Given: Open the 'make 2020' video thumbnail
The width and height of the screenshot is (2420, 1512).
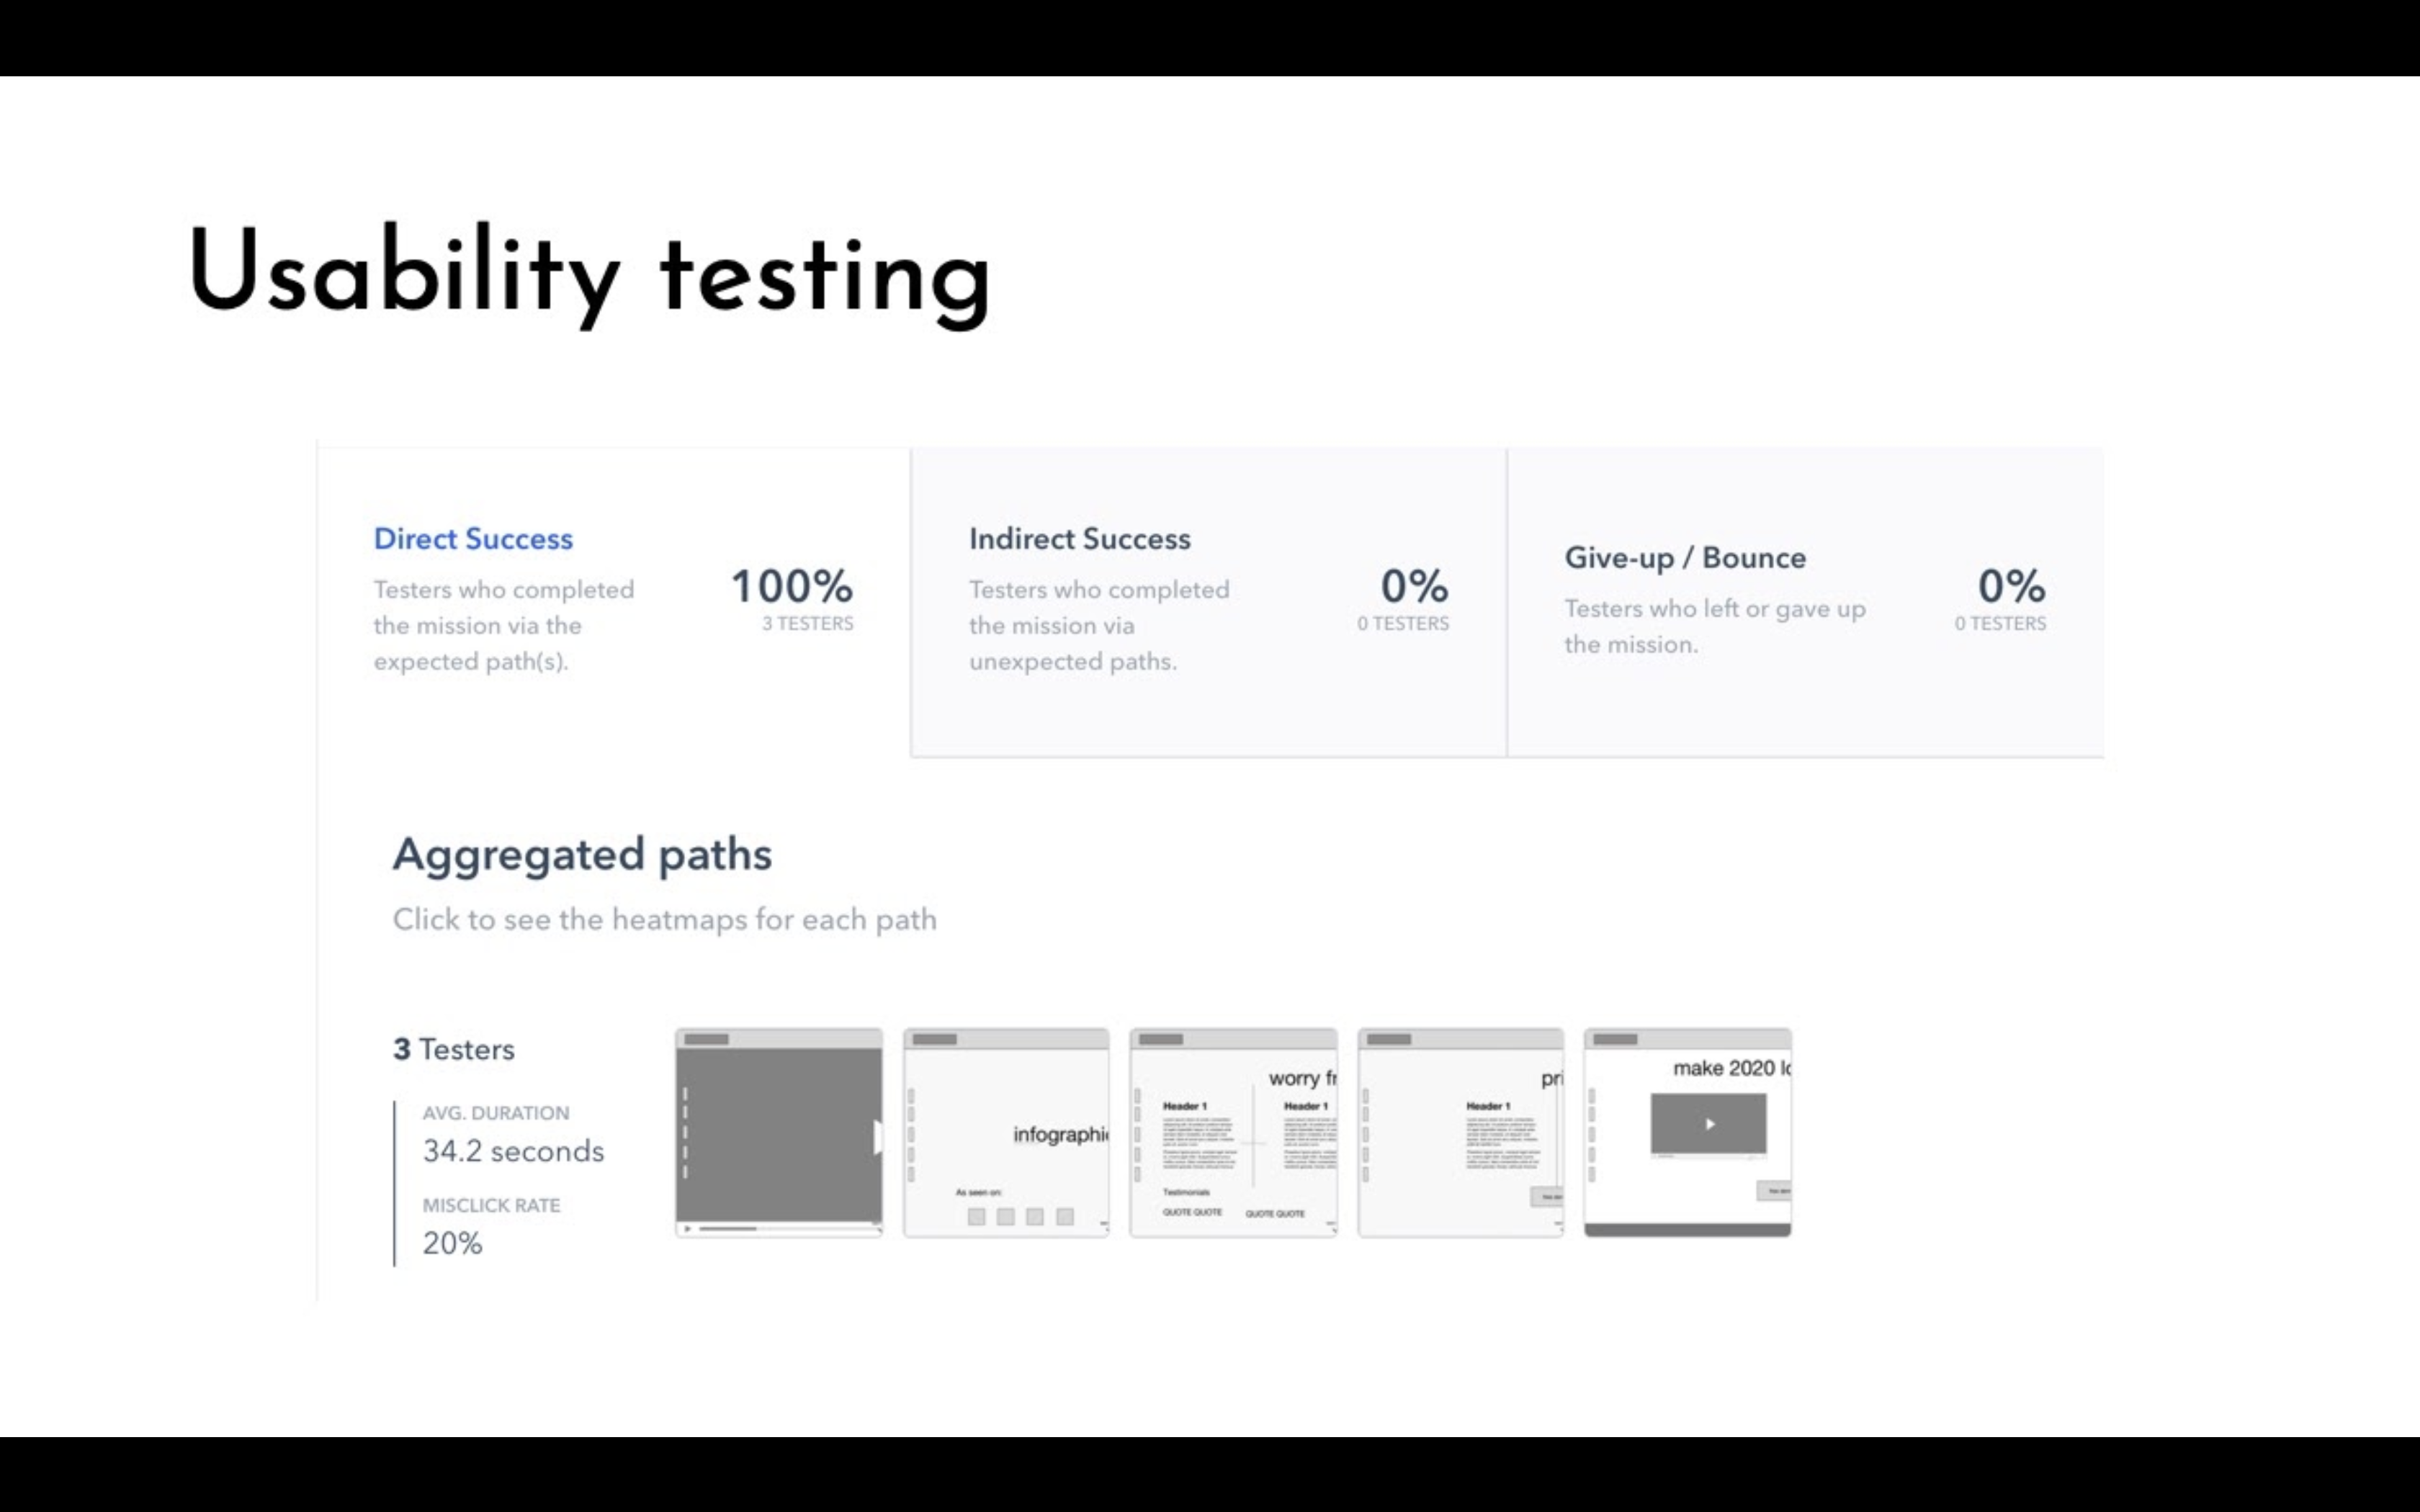Looking at the screenshot, I should pos(1687,1132).
